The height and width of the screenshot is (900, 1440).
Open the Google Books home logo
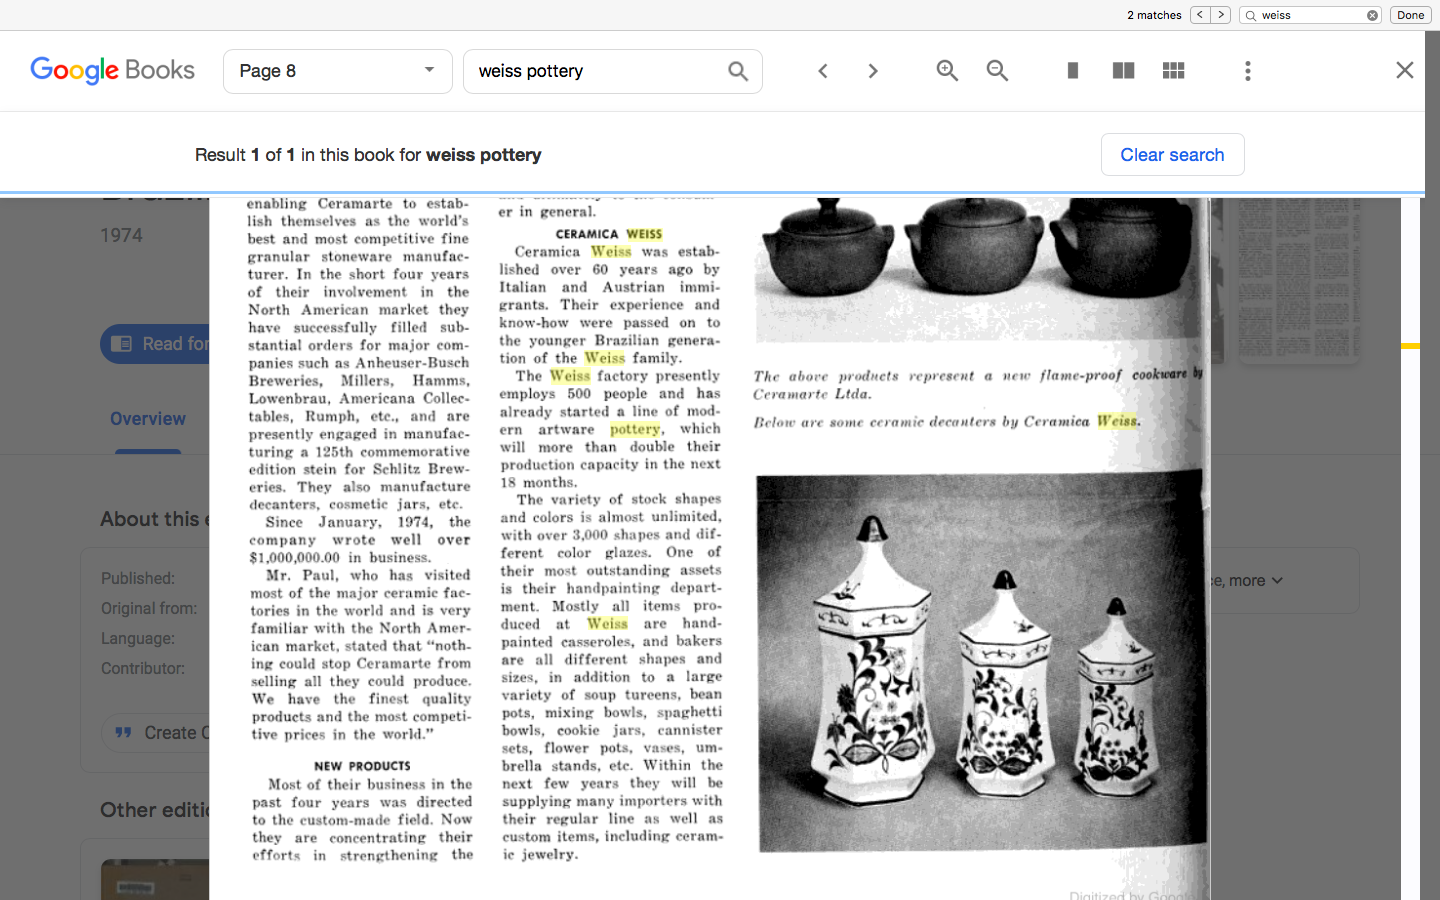coord(112,70)
